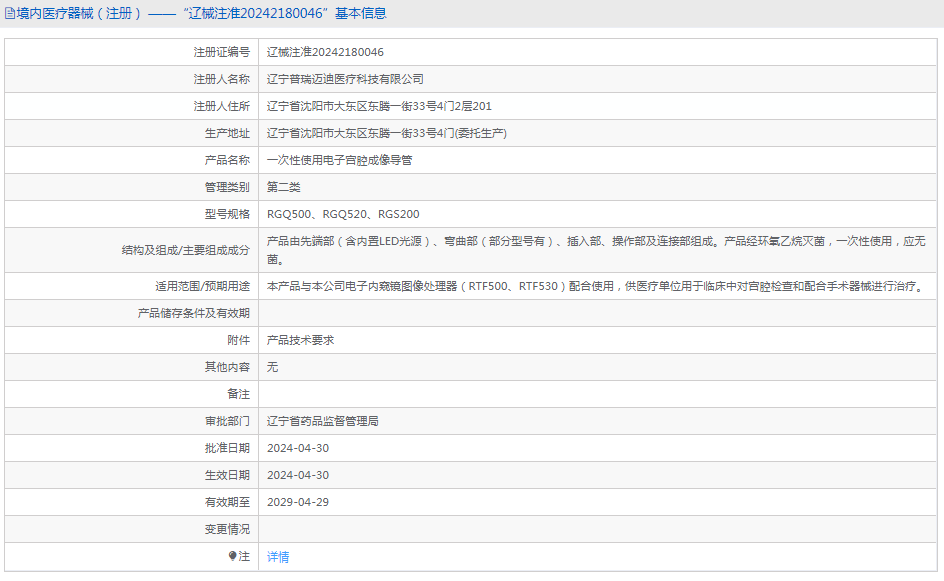This screenshot has width=944, height=581.
Task: Select the 注册人名称 label
Action: (222, 79)
